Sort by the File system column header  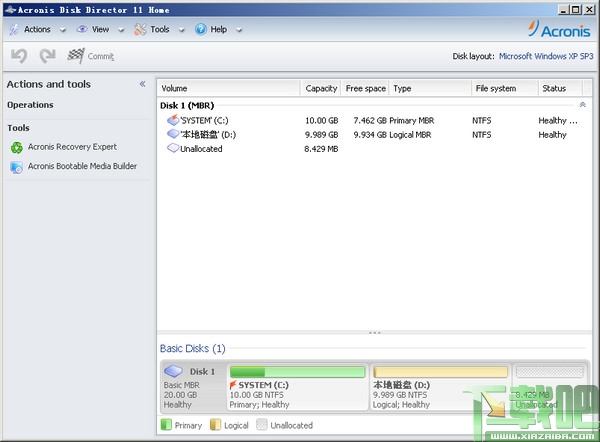pos(505,88)
